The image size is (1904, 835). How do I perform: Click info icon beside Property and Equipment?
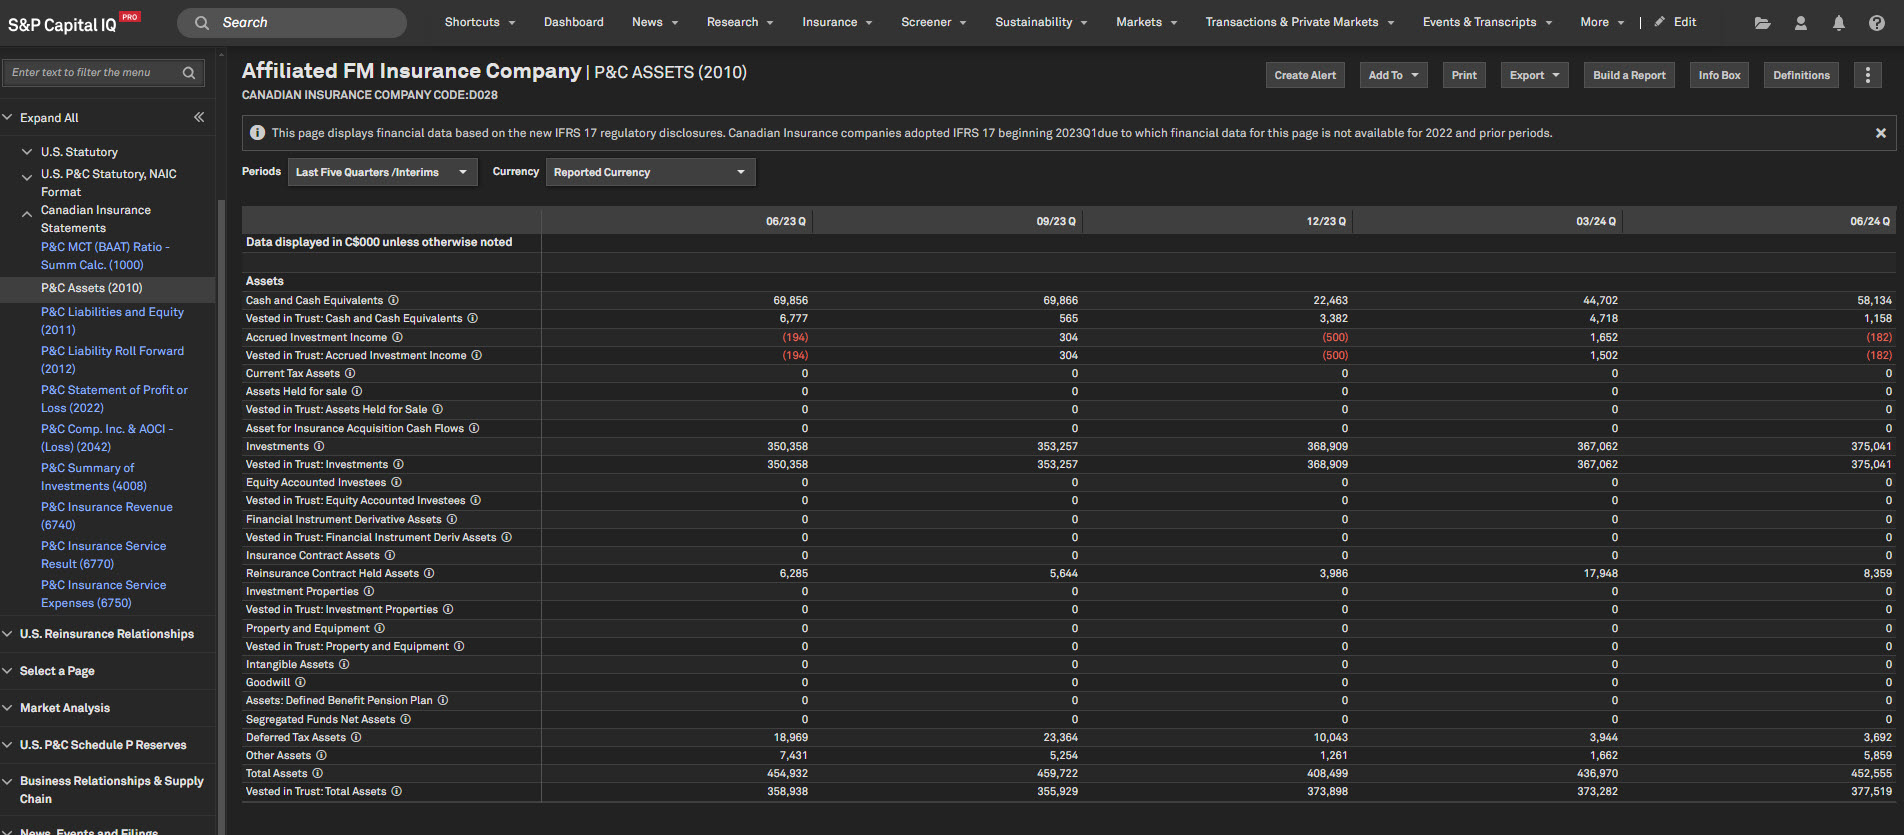[379, 628]
